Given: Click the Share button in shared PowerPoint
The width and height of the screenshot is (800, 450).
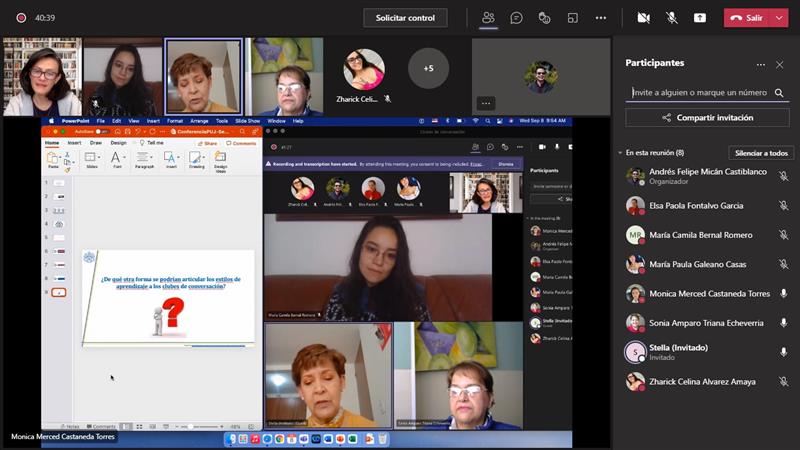Looking at the screenshot, I should click(208, 143).
